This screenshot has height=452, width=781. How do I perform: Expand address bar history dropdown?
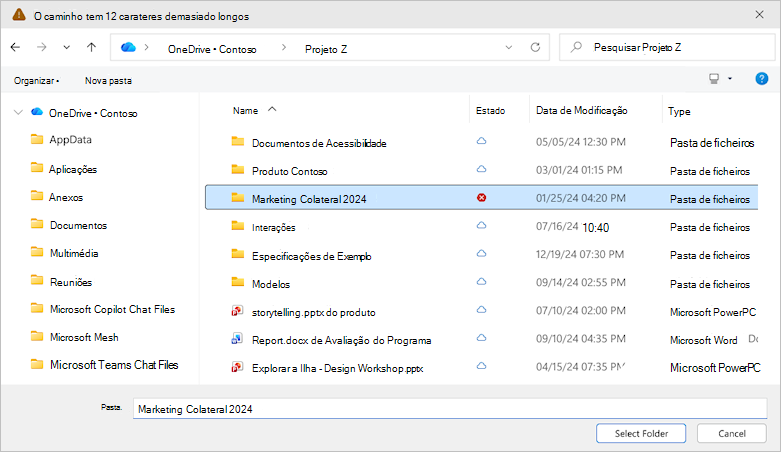[x=509, y=47]
